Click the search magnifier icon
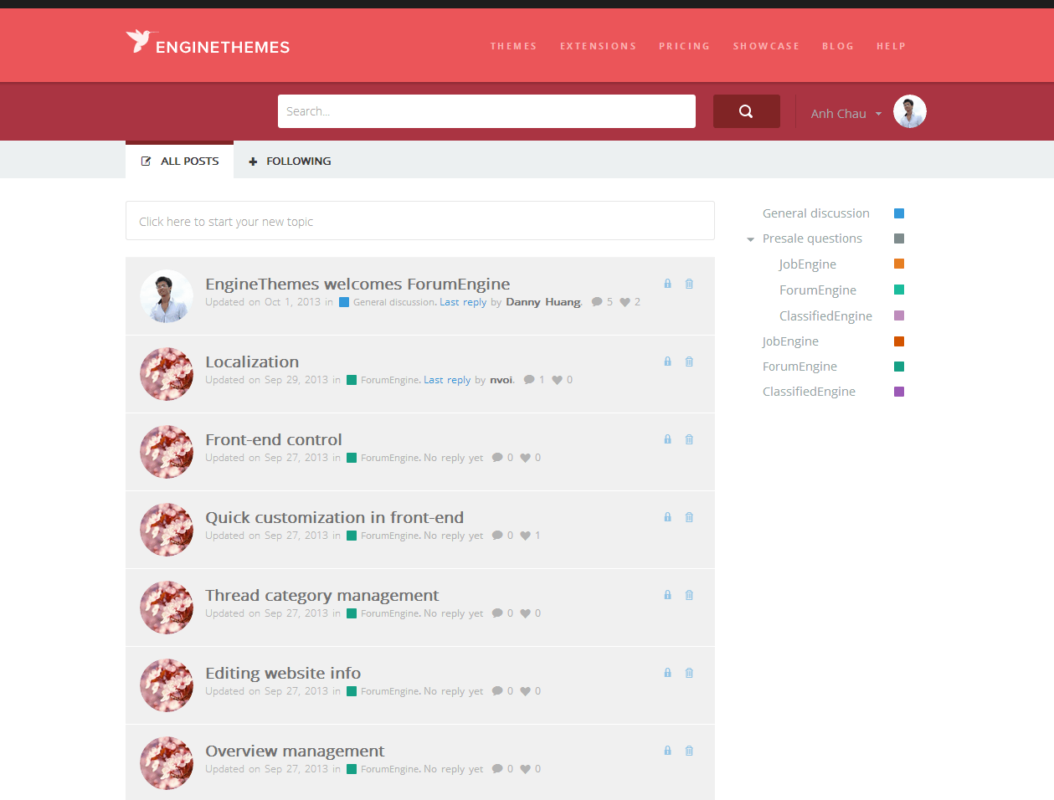This screenshot has width=1054, height=800. pos(746,110)
